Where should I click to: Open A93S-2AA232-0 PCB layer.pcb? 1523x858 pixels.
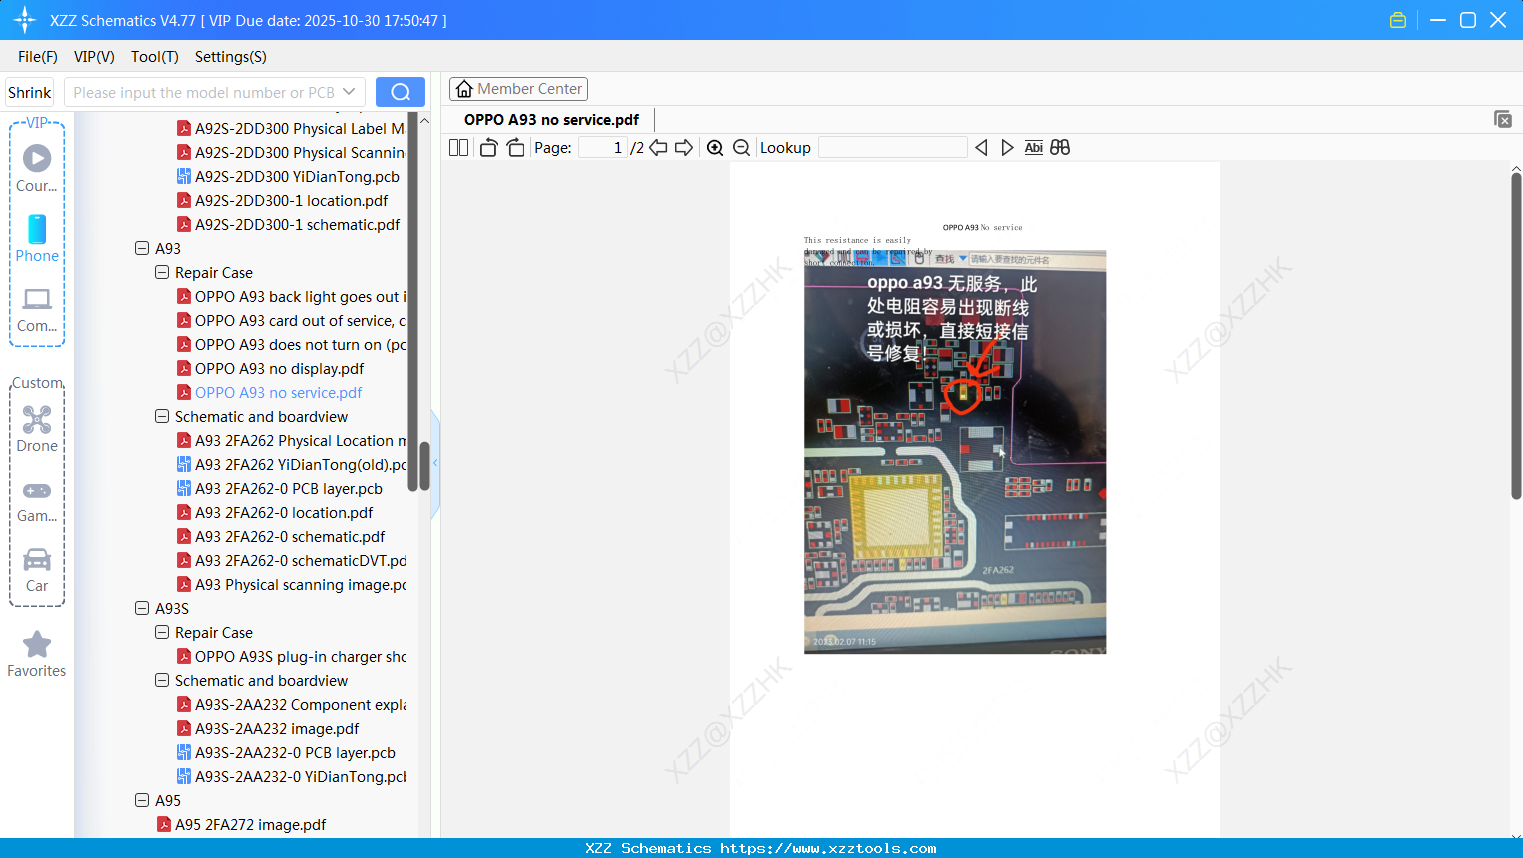tap(286, 753)
